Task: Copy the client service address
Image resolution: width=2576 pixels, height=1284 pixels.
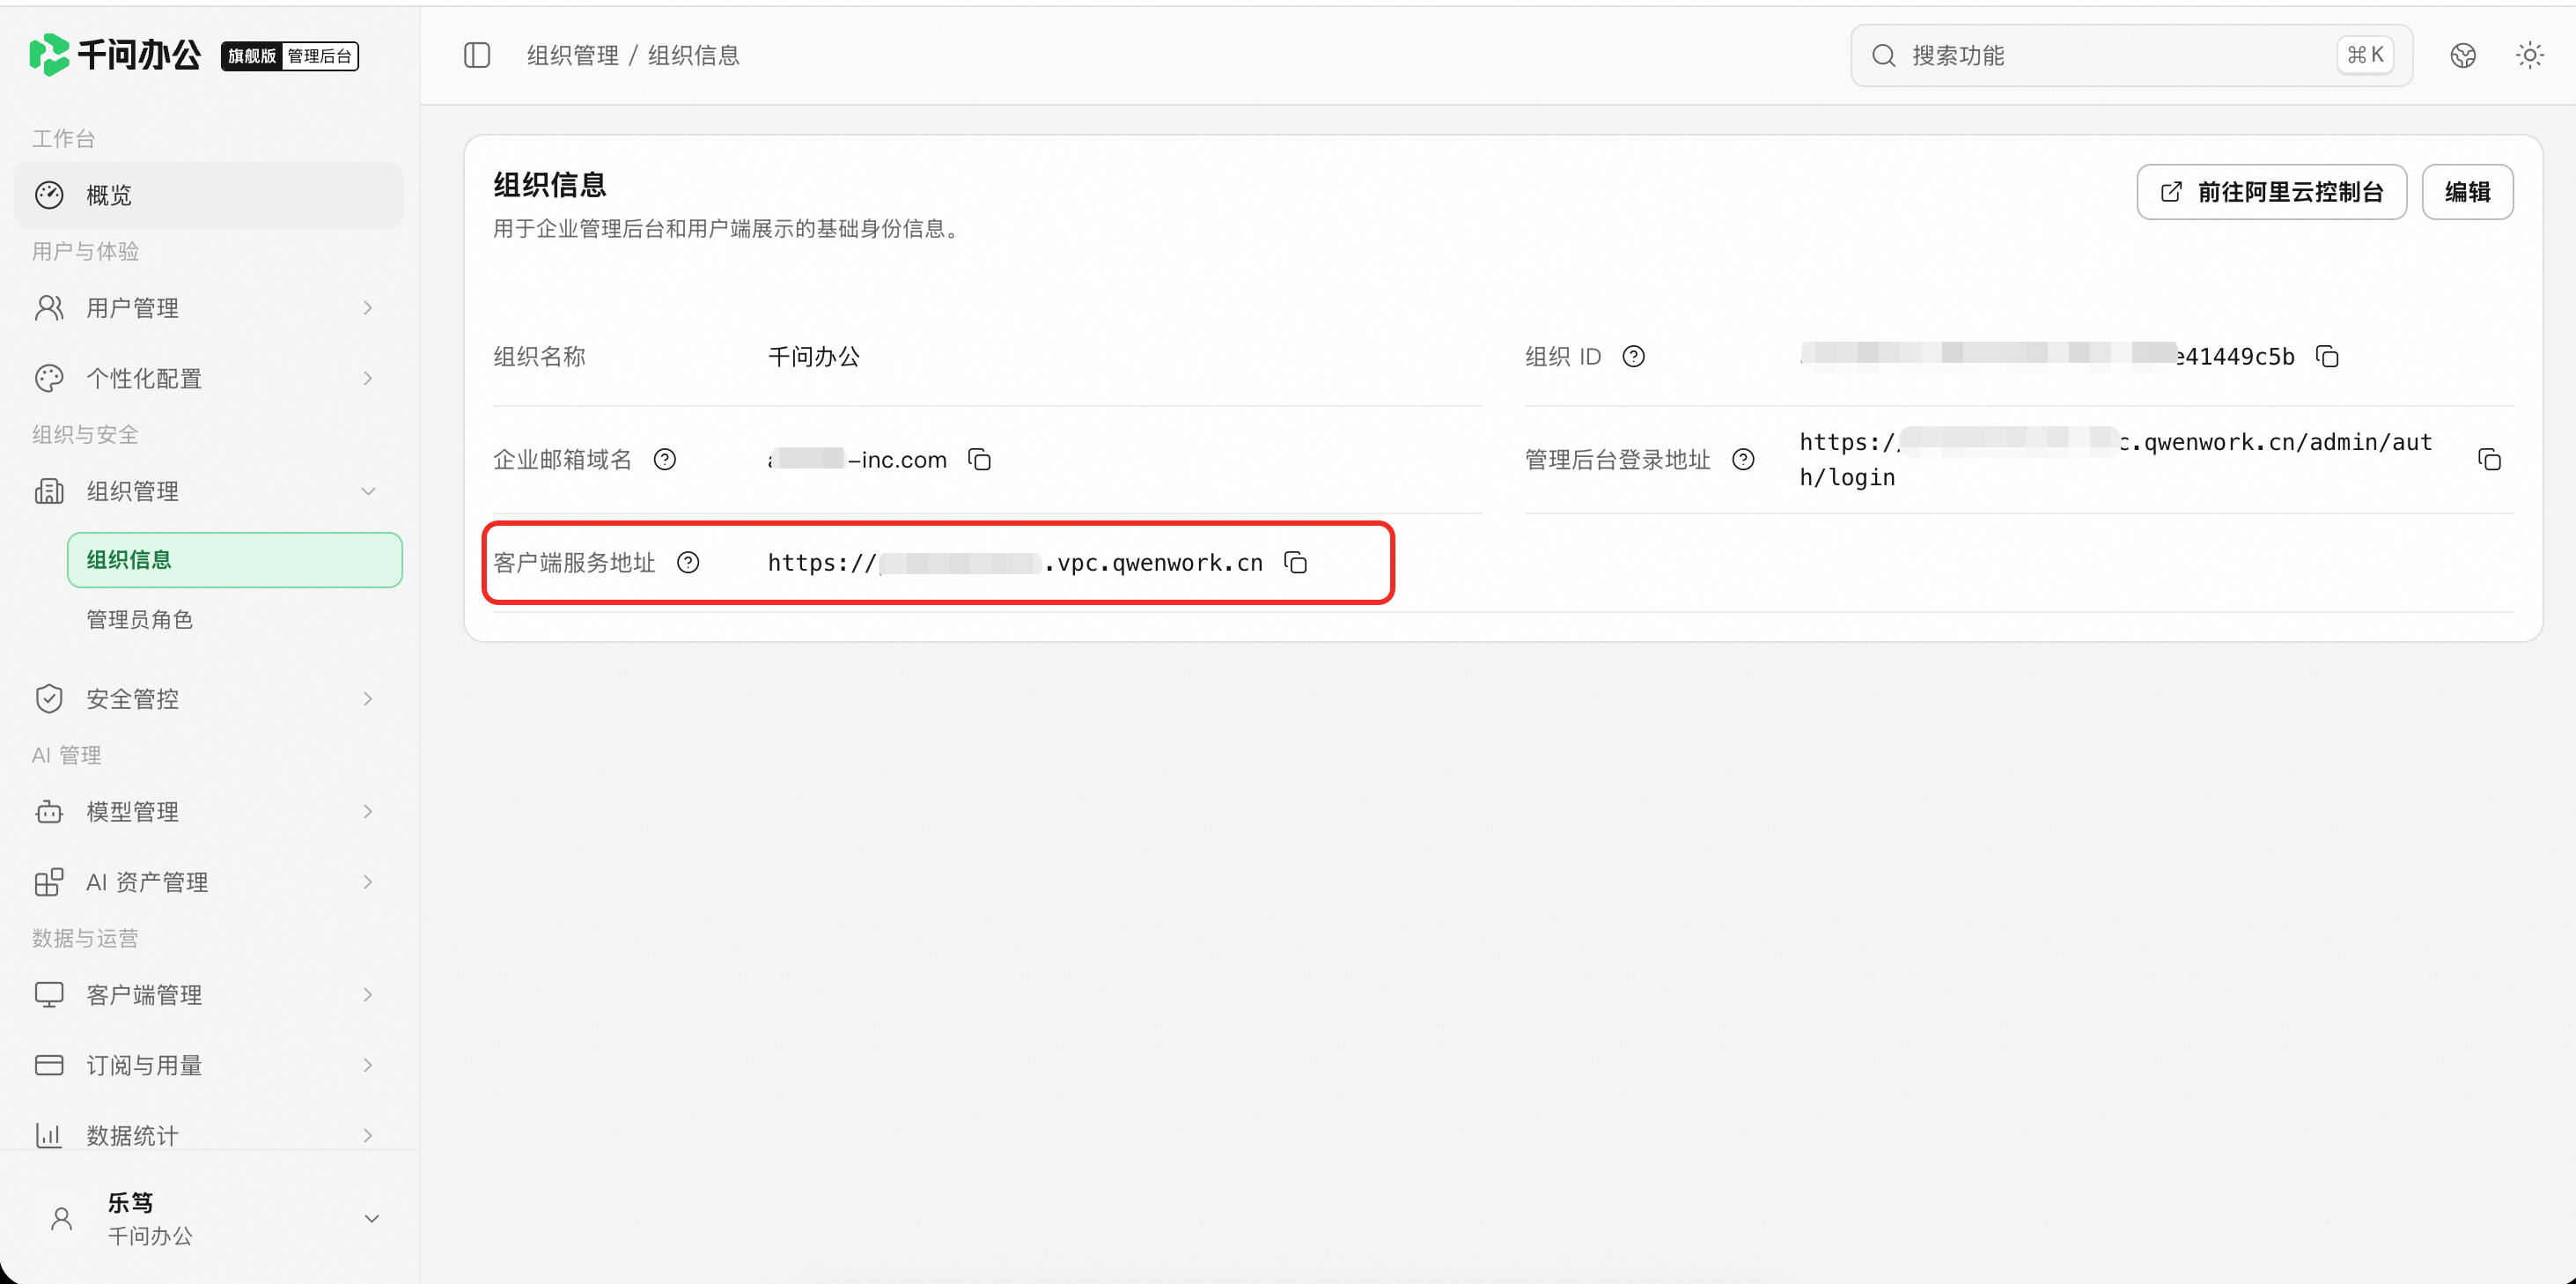Action: pos(1295,562)
